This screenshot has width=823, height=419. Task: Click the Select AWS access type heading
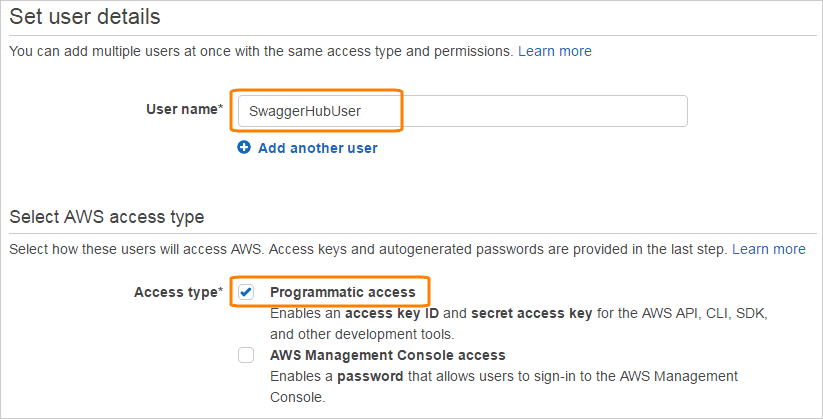point(107,216)
